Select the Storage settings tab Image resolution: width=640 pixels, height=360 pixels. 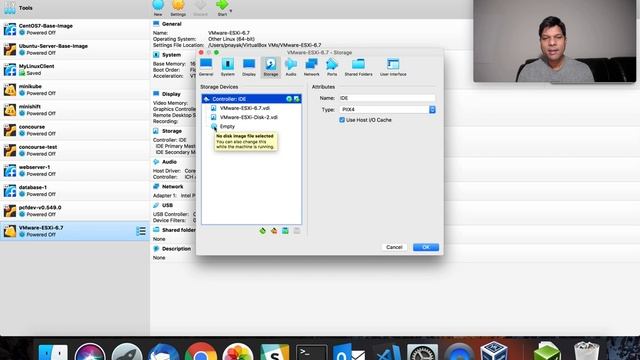[271, 67]
